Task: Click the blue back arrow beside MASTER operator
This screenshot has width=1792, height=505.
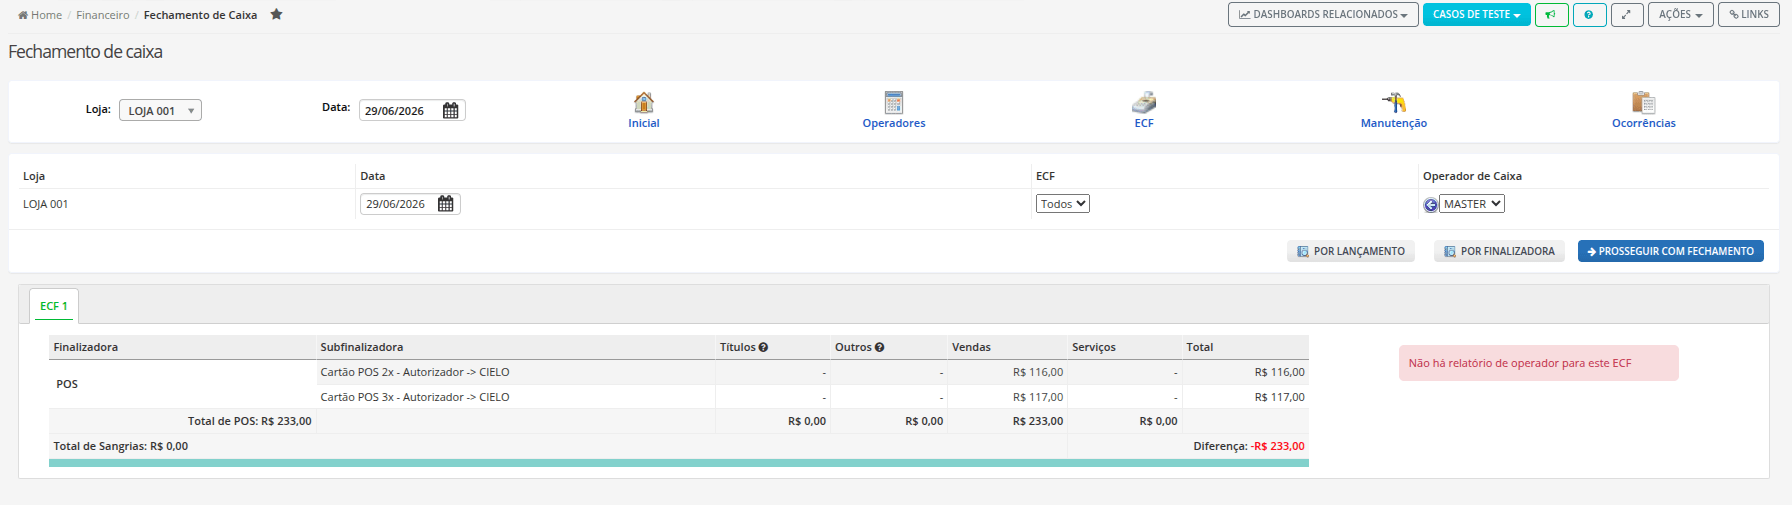Action: pos(1430,205)
